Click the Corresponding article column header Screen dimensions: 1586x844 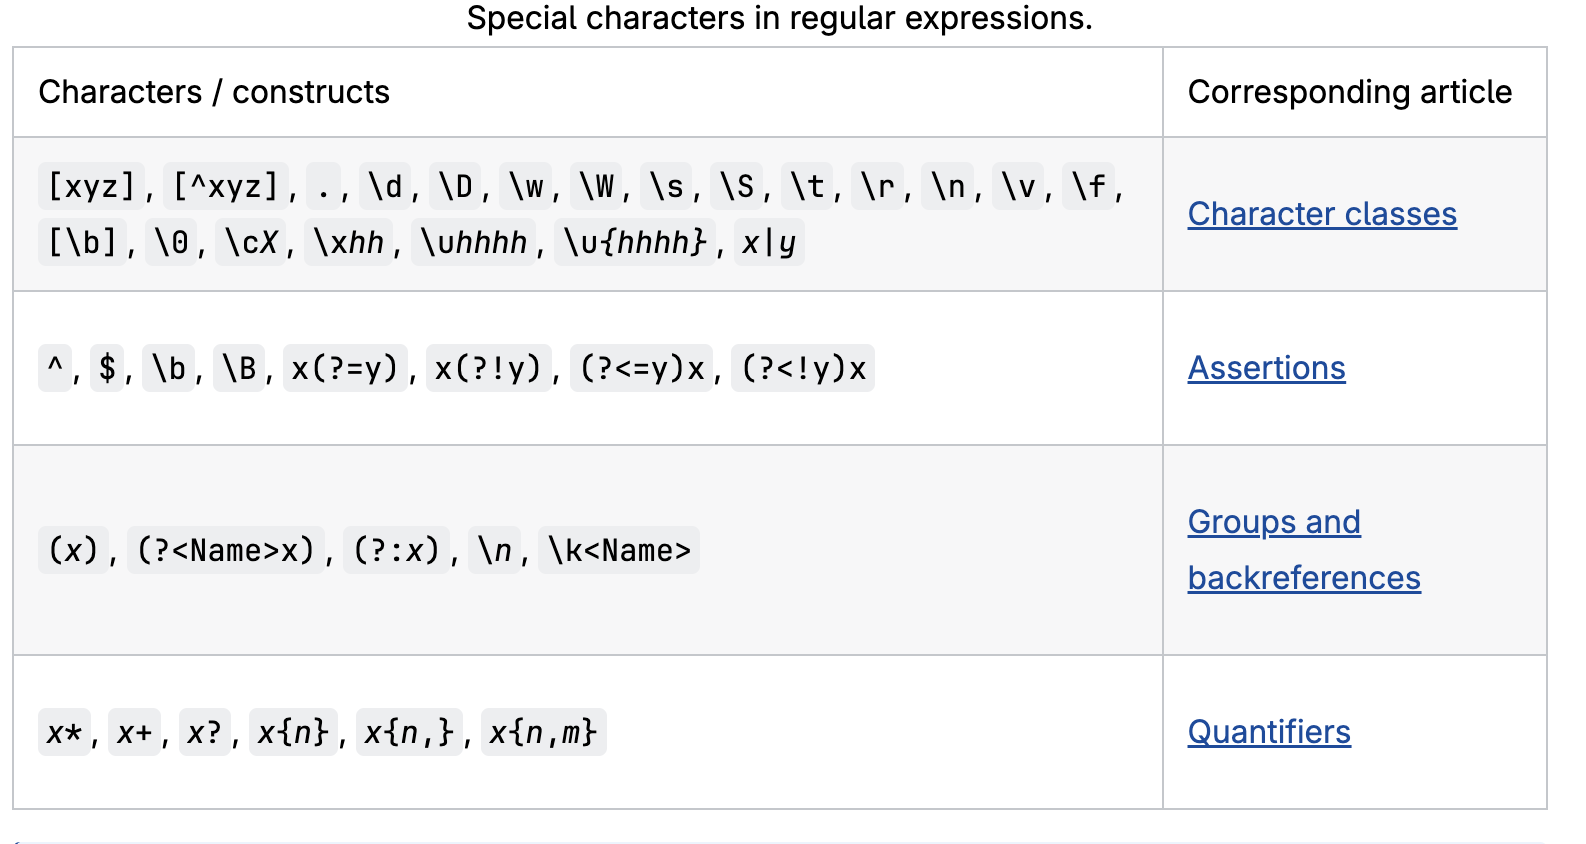tap(1349, 92)
